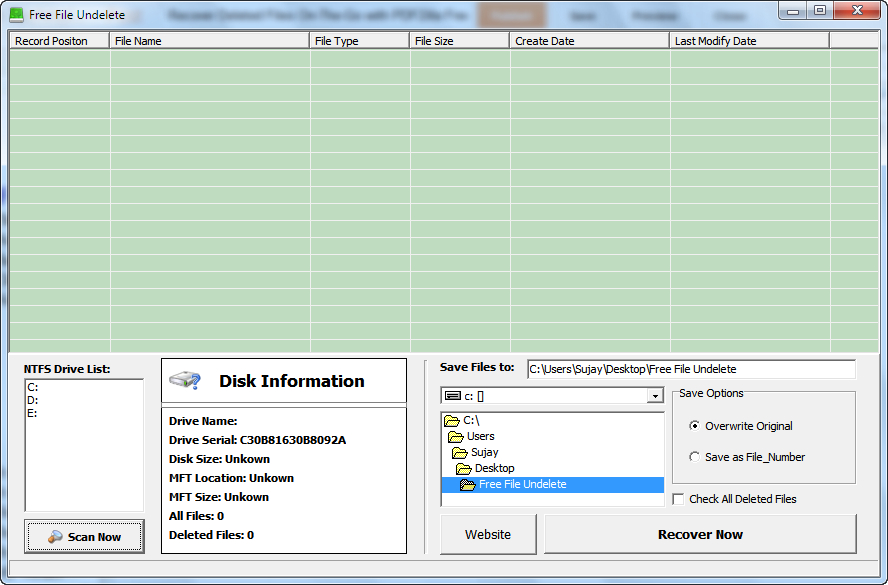Screen dimensions: 888x585
Task: Enable the Check All Deleted Files checkbox
Action: [678, 499]
